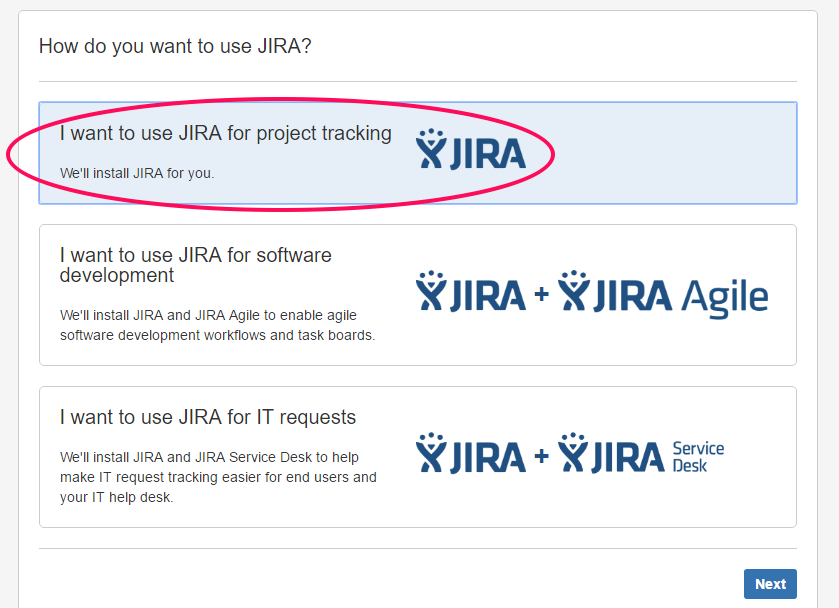
Task: Click "We'll install JIRA for you." text
Action: coord(137,173)
